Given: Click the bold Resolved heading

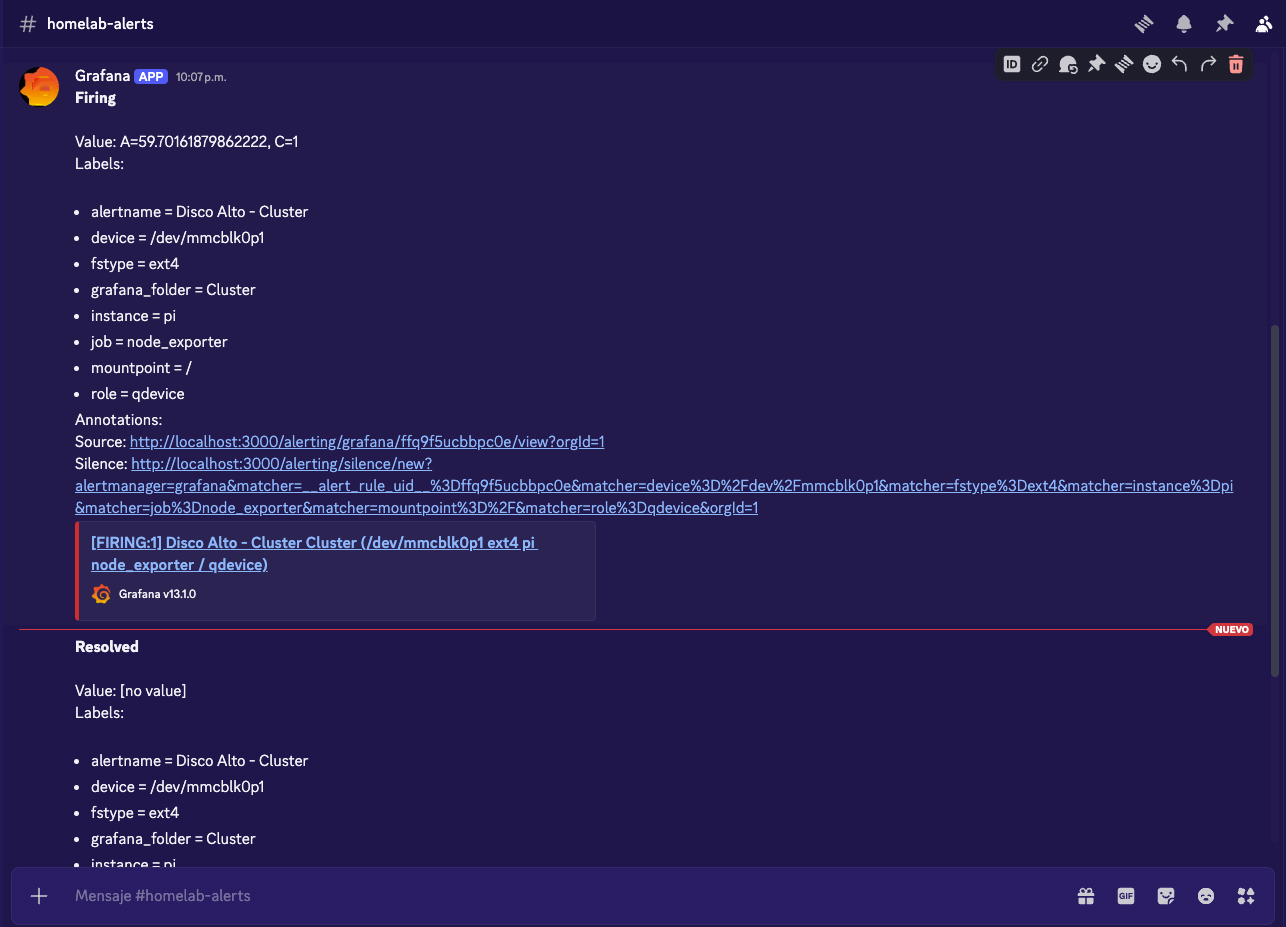Looking at the screenshot, I should pyautogui.click(x=107, y=647).
